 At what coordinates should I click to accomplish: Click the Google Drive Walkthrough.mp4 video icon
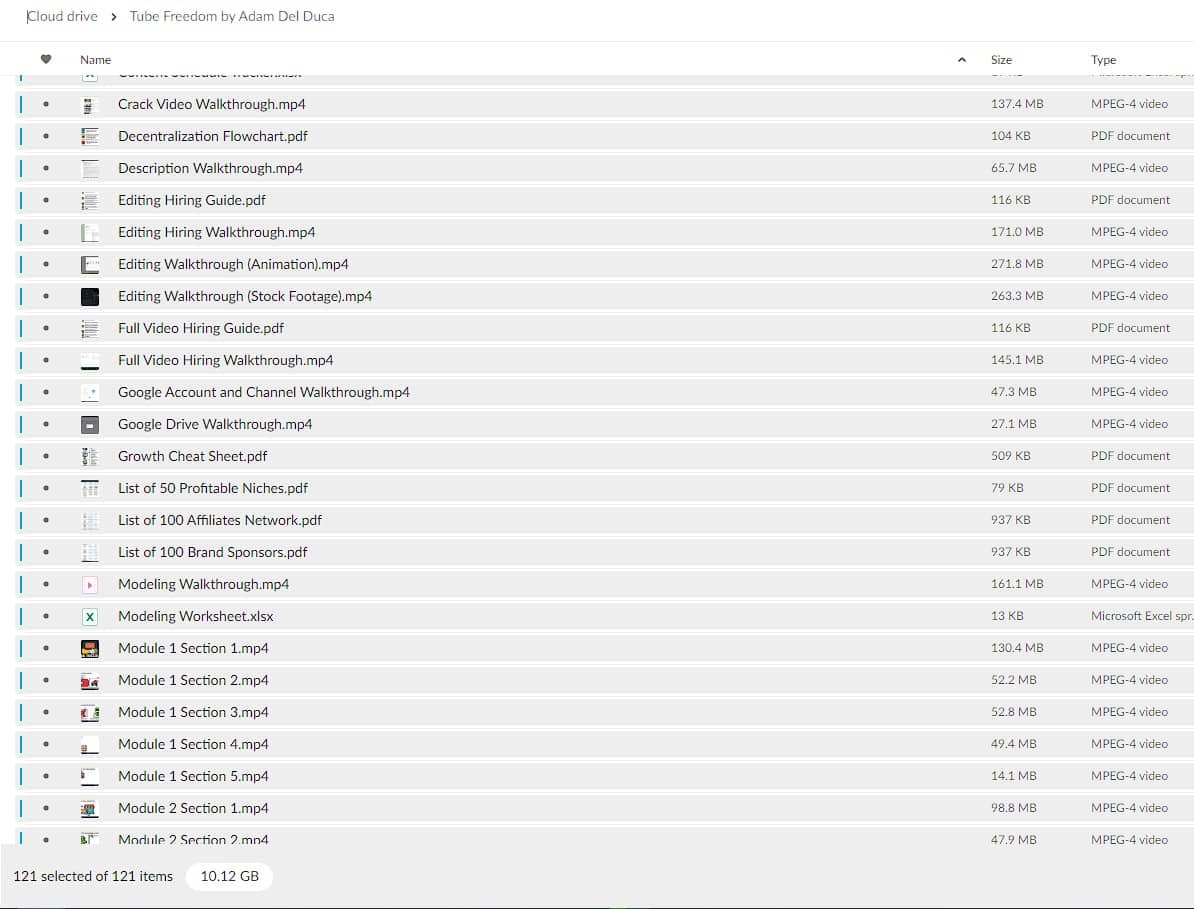coord(90,424)
